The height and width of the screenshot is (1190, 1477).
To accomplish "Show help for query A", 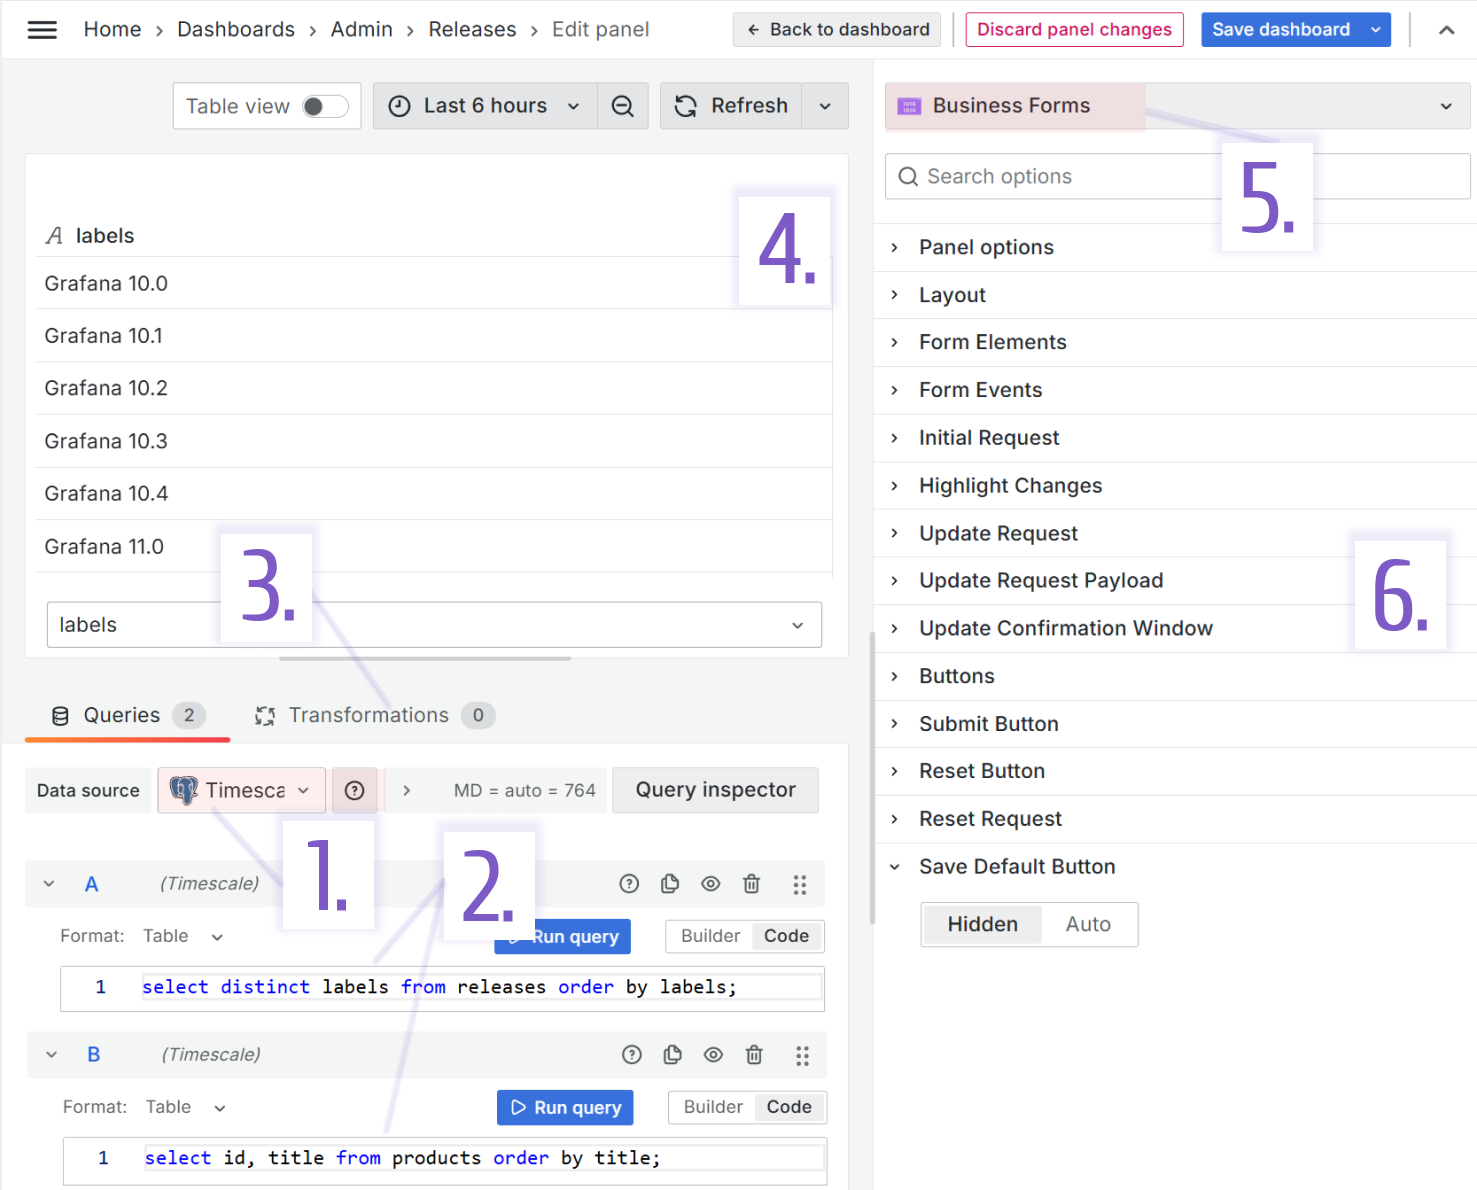I will [x=629, y=884].
